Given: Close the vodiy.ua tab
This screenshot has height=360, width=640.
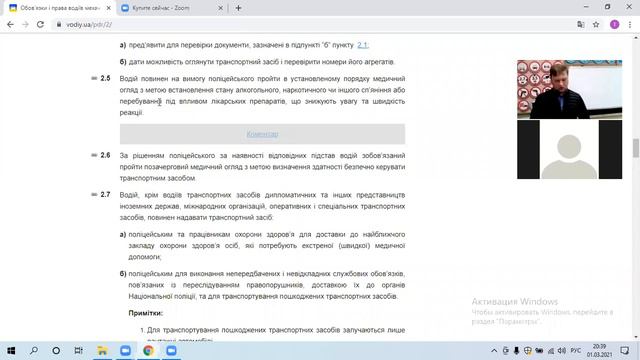Looking at the screenshot, I should tap(109, 8).
